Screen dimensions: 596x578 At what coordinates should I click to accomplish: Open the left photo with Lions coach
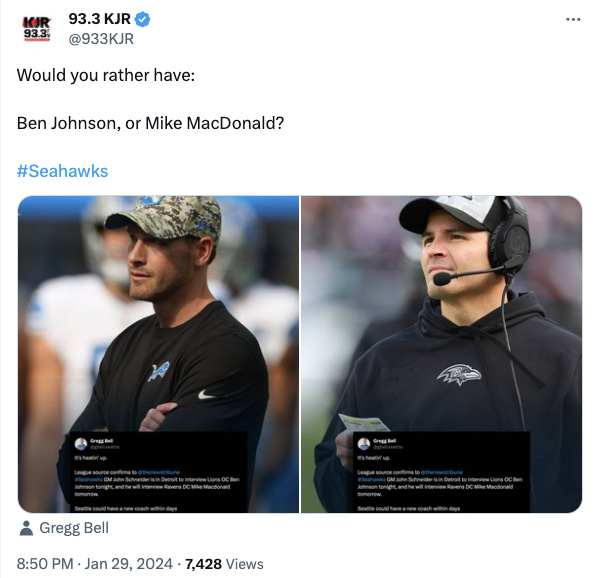coord(158,354)
